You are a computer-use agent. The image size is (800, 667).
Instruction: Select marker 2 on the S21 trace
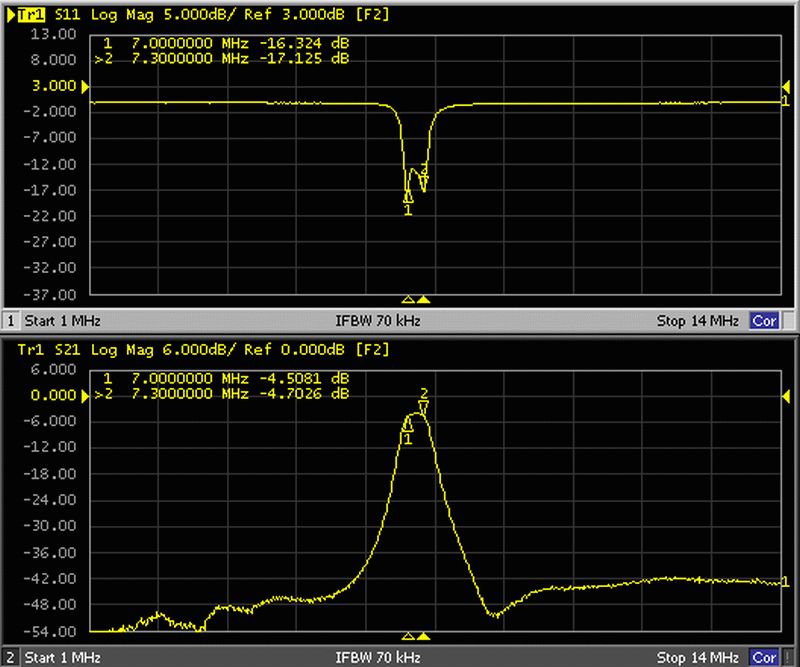[x=424, y=406]
